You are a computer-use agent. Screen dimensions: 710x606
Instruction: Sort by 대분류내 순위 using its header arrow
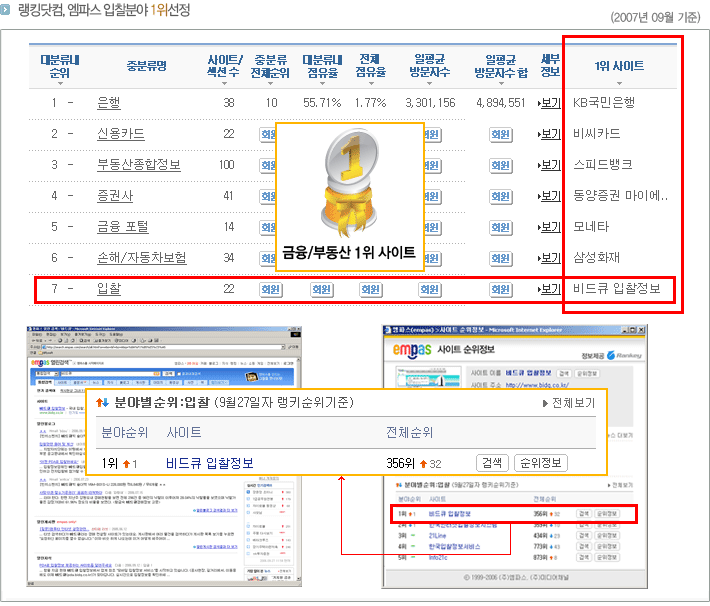(60, 83)
